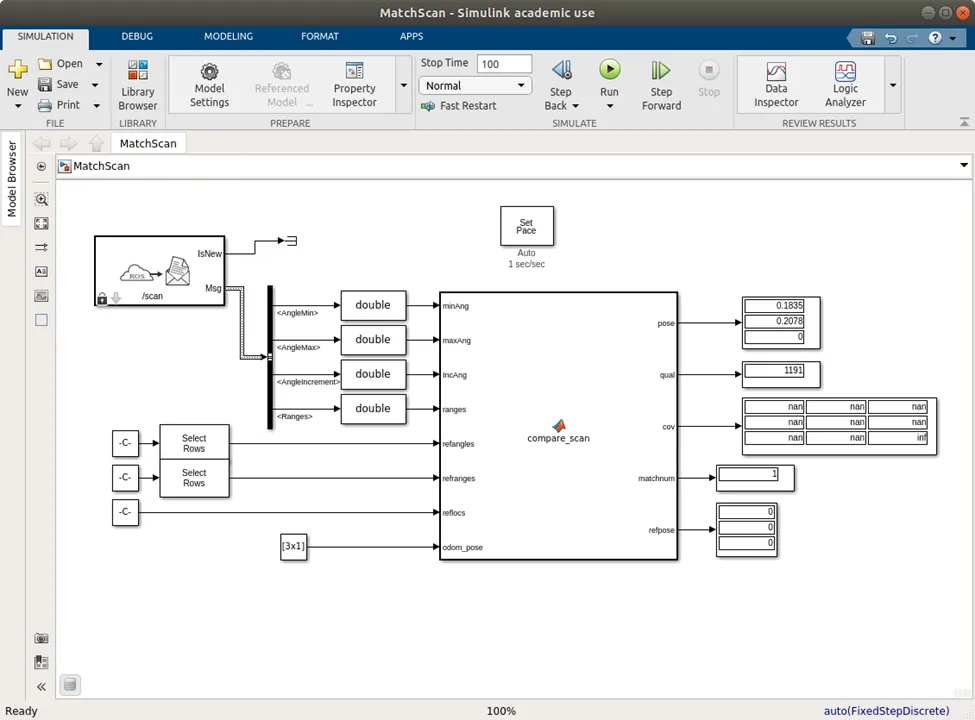The width and height of the screenshot is (975, 720).
Task: Print the model diagram
Action: [x=59, y=105]
